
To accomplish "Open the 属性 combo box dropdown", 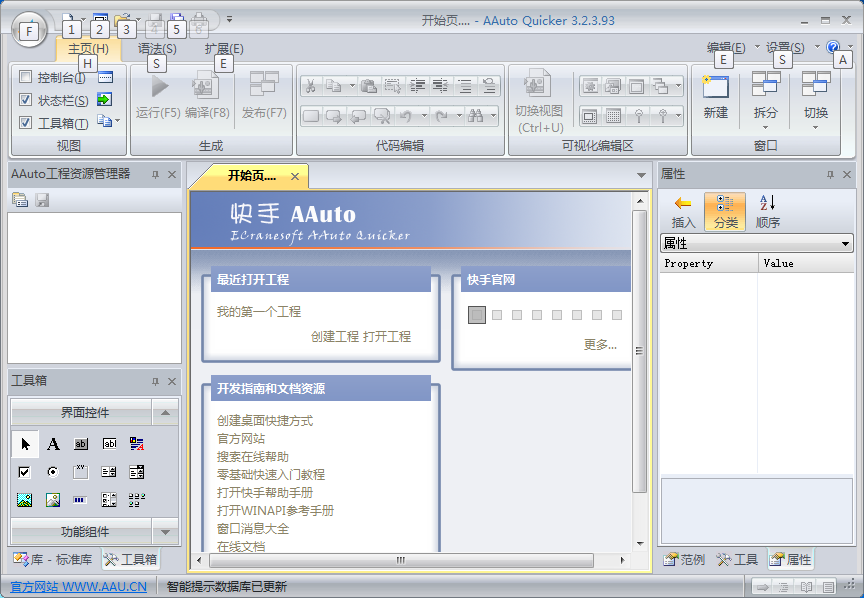I will (846, 244).
